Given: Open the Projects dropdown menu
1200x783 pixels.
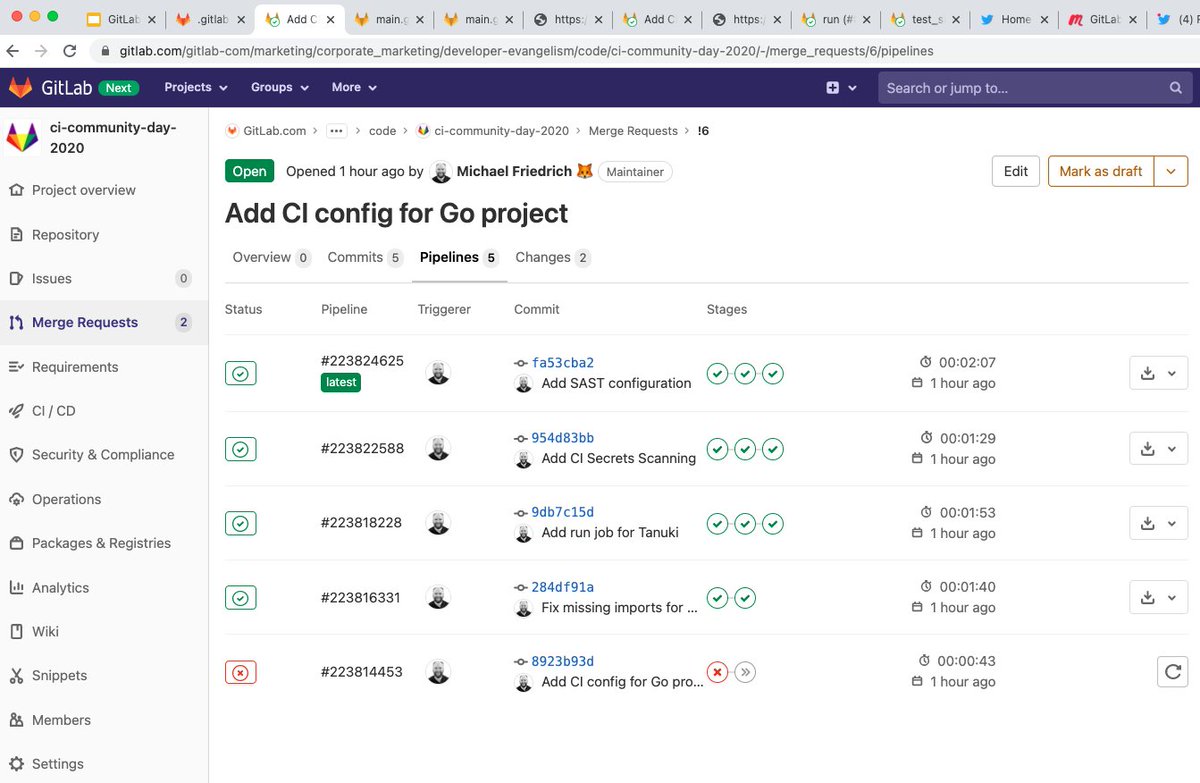Looking at the screenshot, I should click(x=196, y=88).
